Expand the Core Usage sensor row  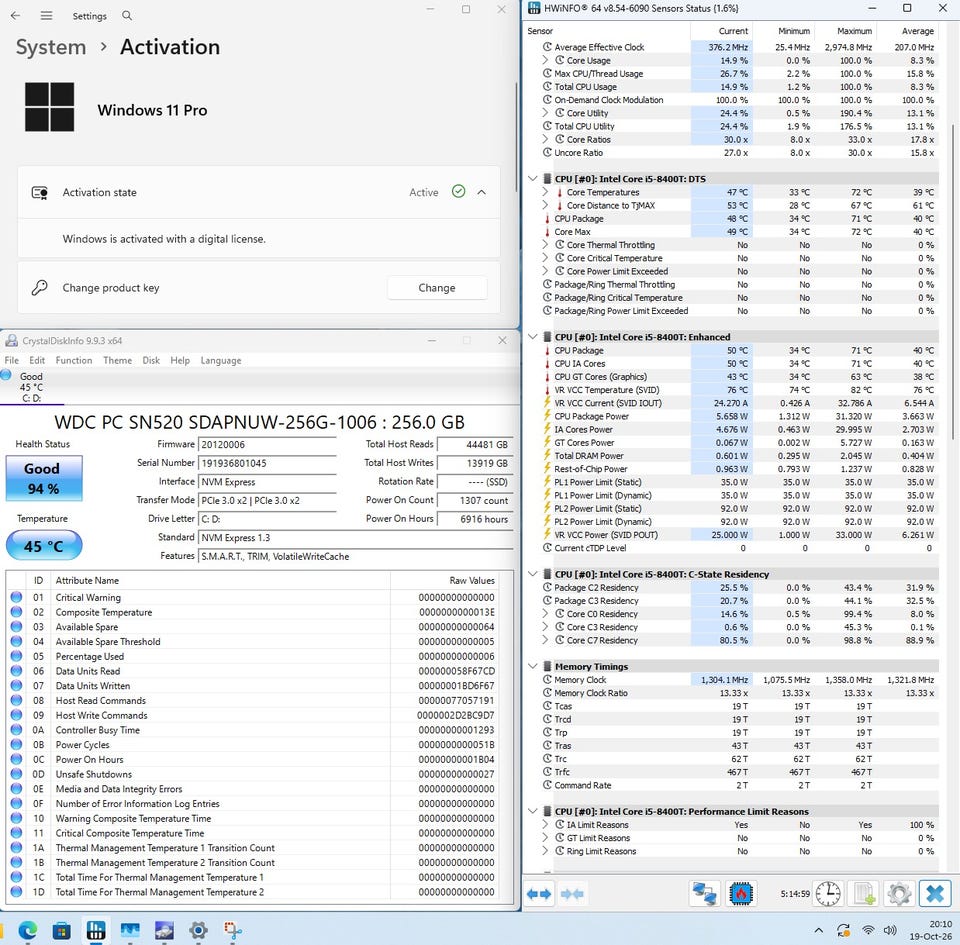(545, 60)
